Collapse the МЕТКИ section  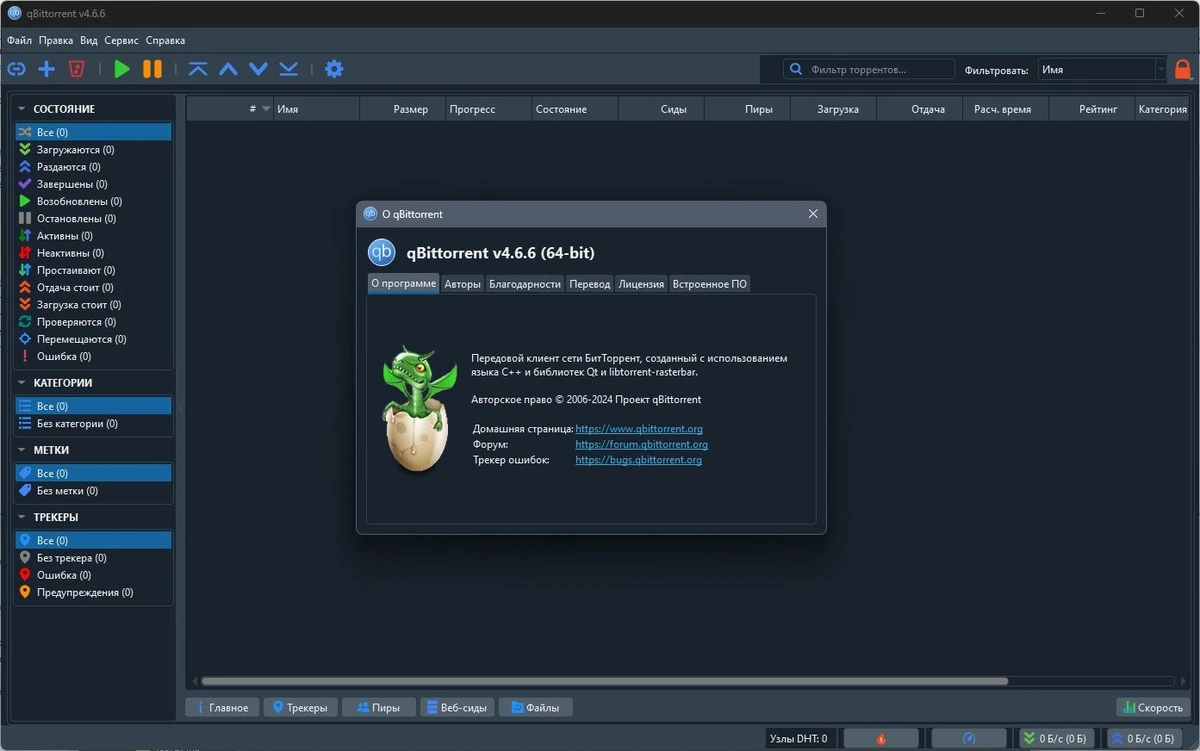click(x=22, y=450)
